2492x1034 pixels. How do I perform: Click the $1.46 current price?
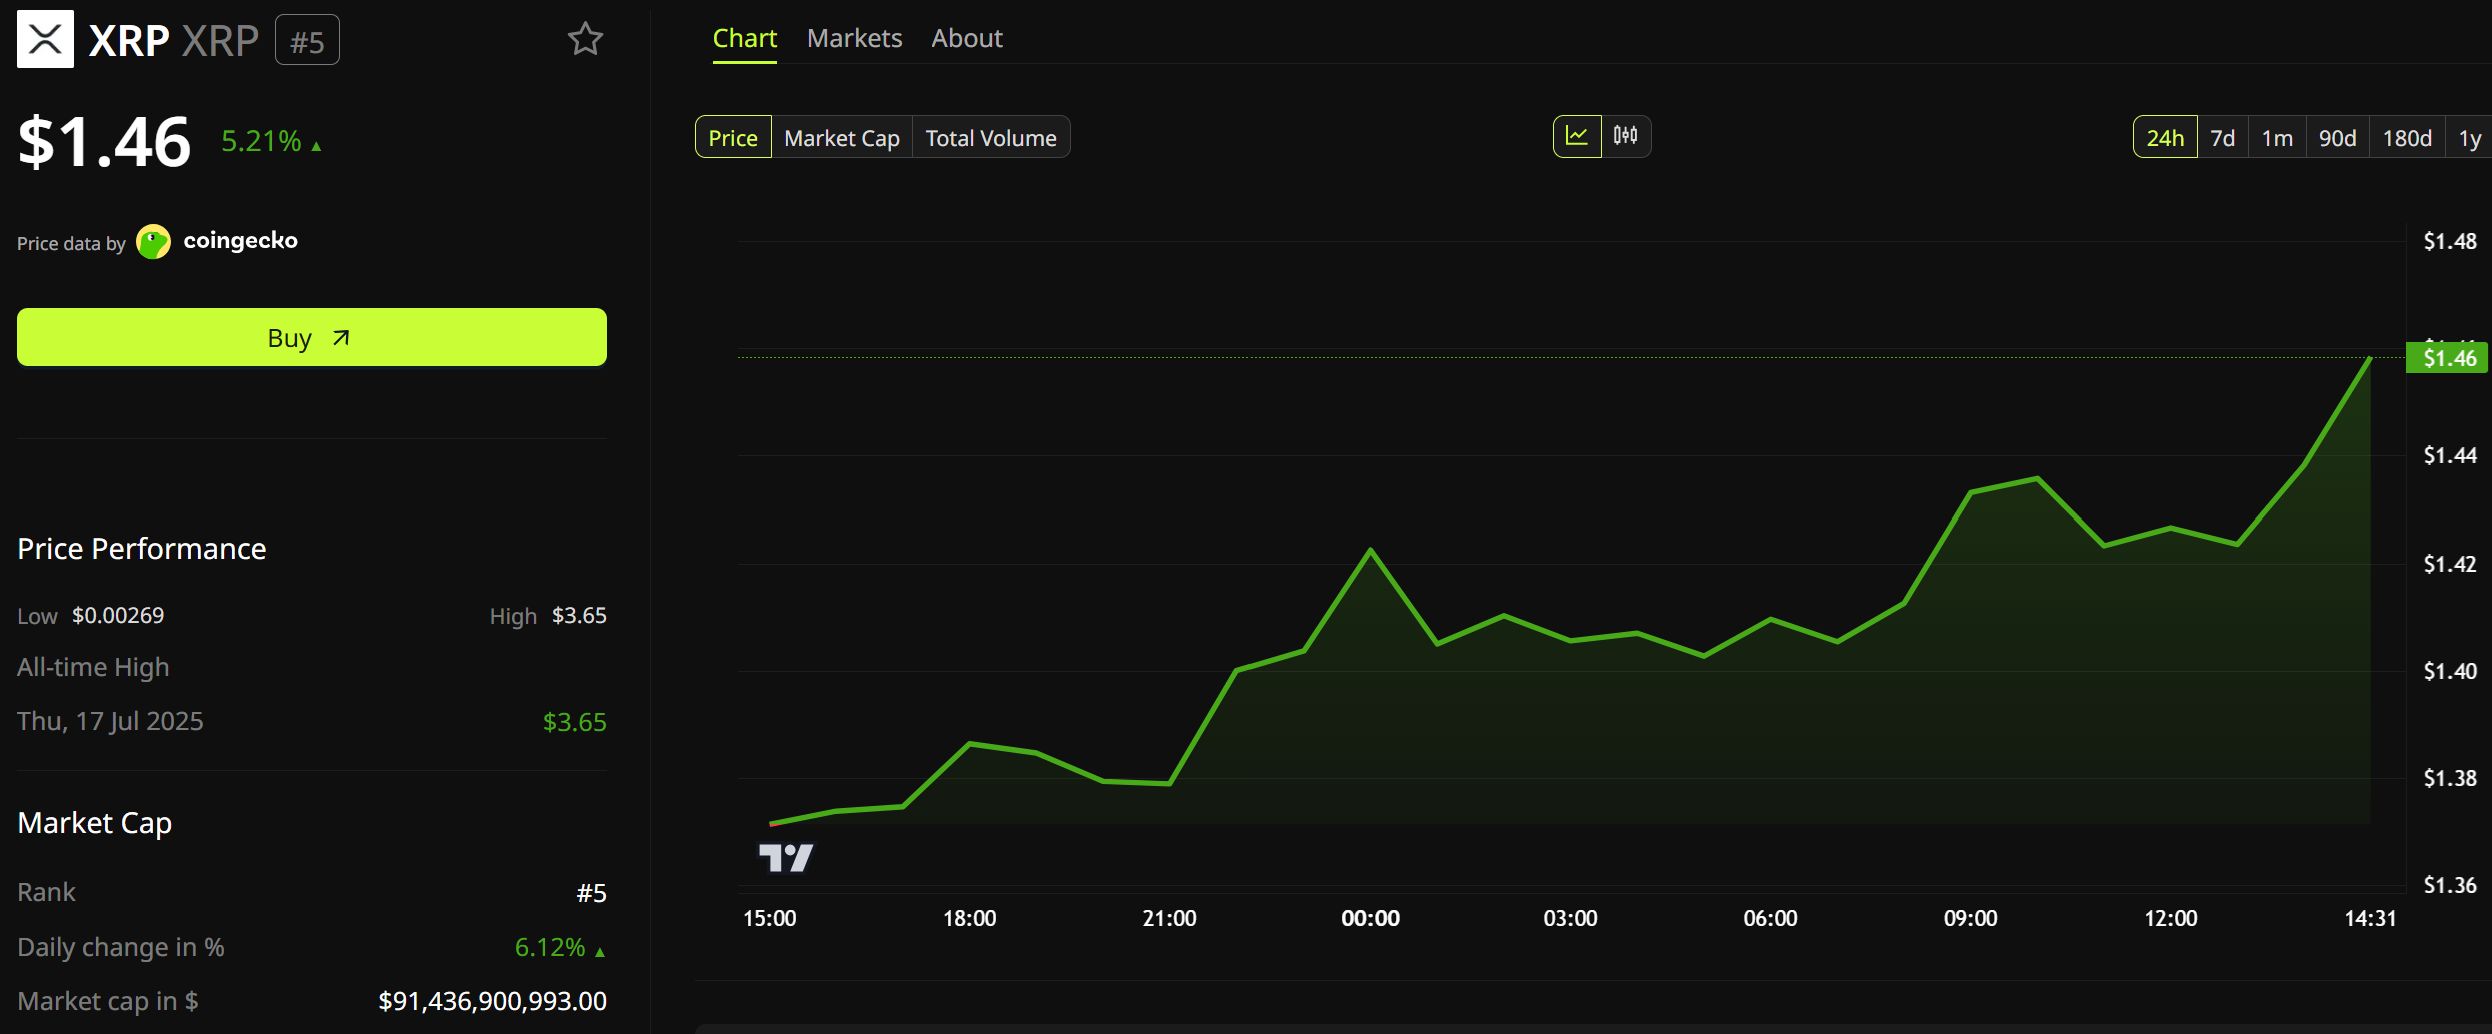[104, 142]
